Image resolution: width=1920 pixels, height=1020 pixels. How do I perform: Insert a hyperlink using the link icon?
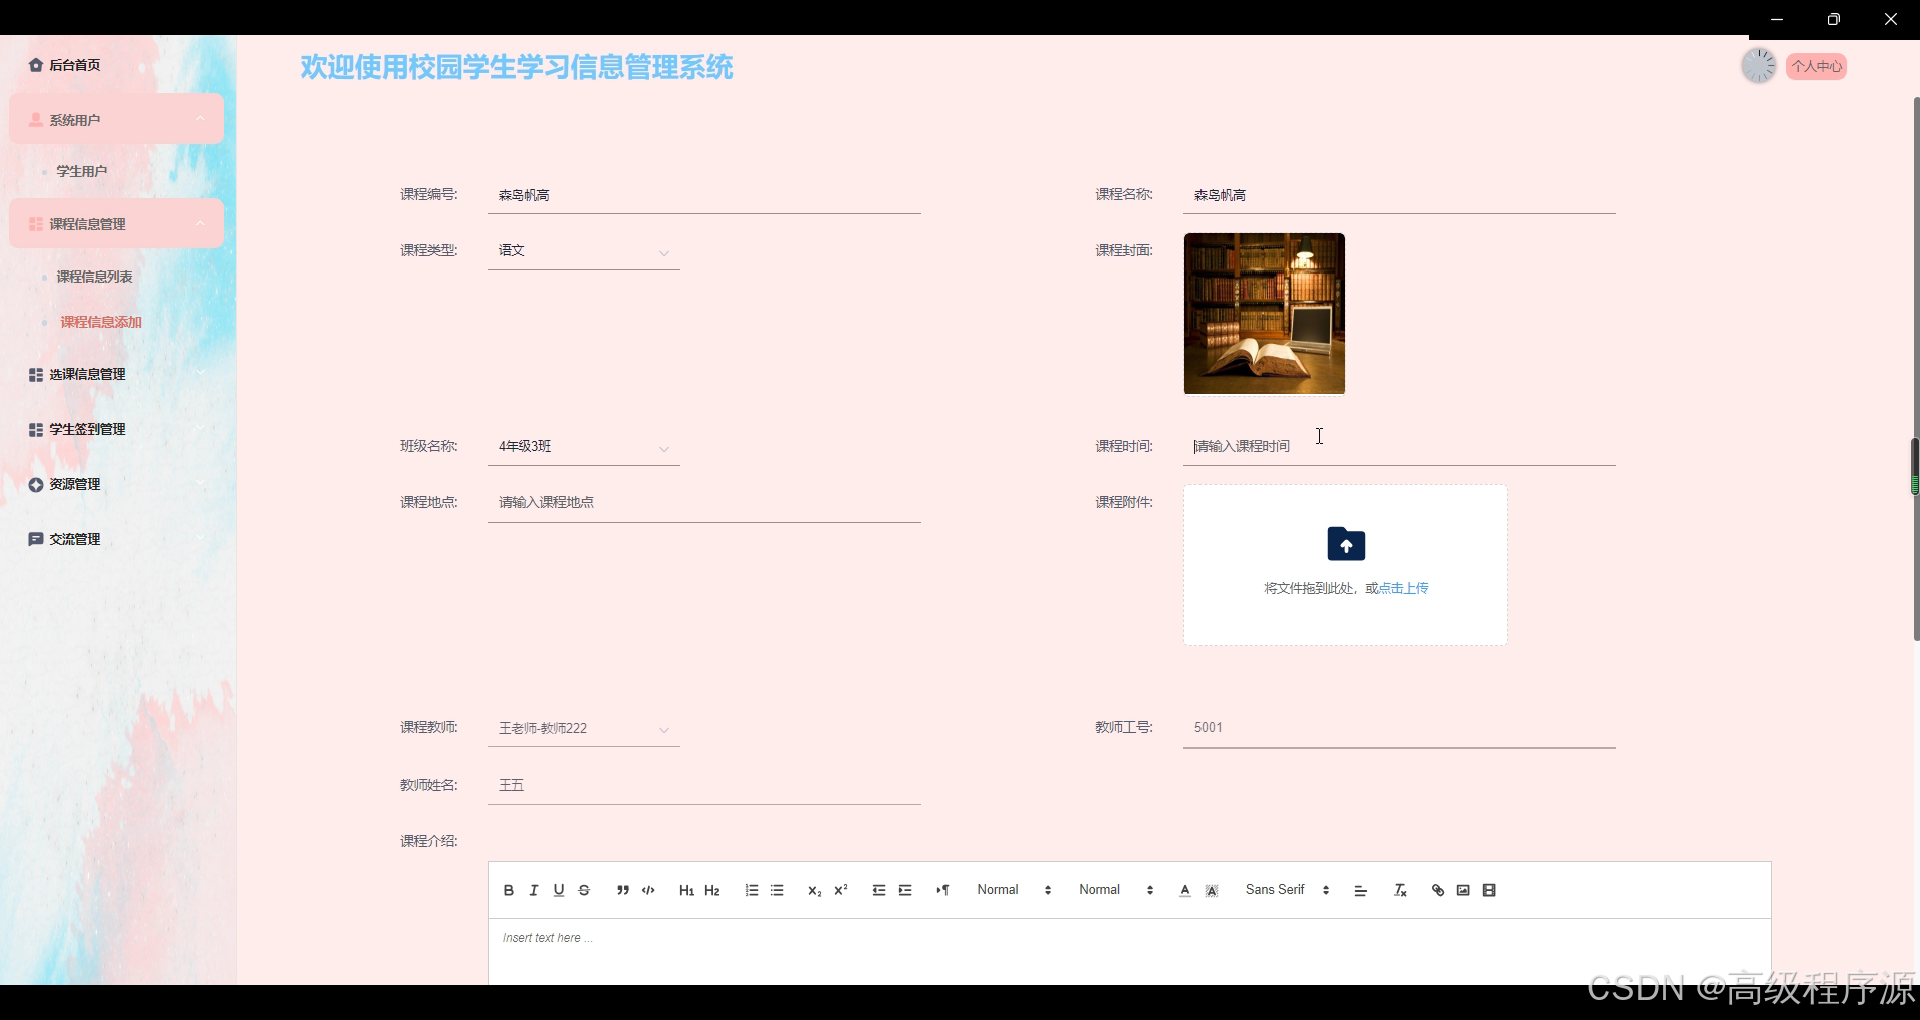point(1436,890)
